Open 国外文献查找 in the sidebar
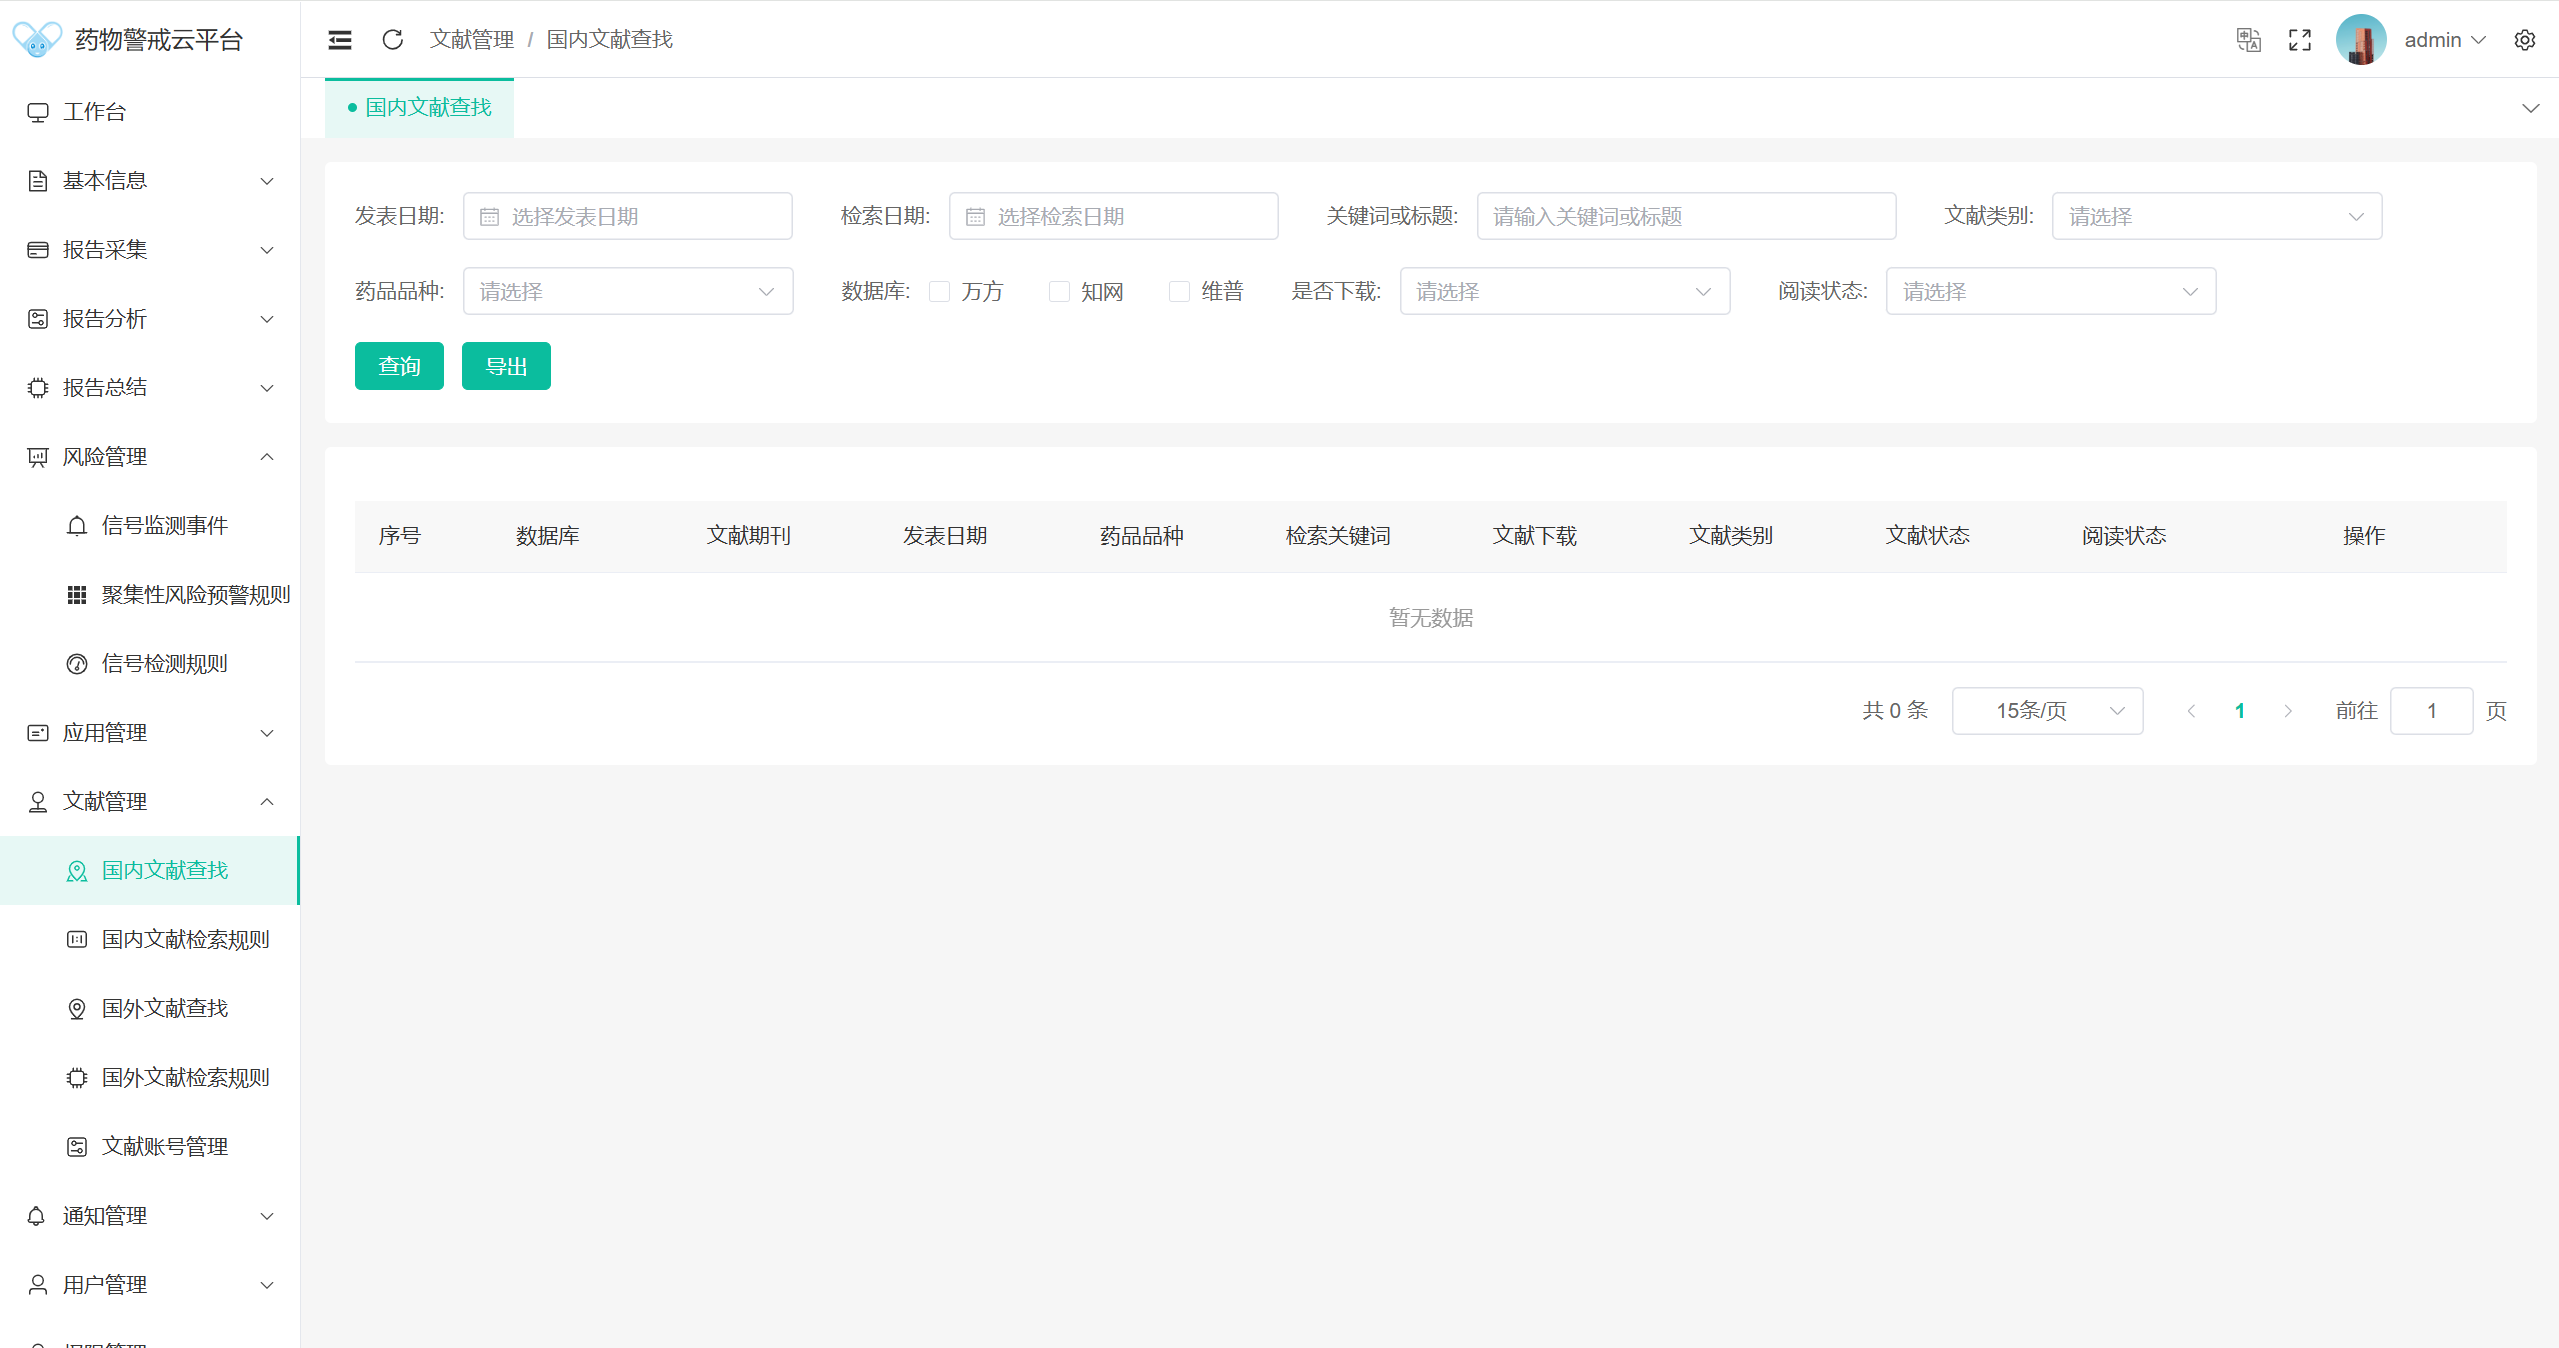The width and height of the screenshot is (2559, 1348). pos(165,1008)
